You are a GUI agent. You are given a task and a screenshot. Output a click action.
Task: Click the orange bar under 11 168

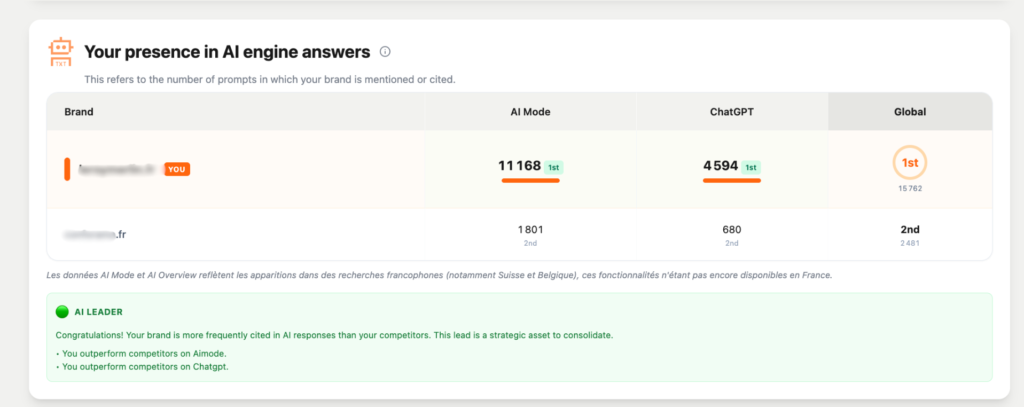(530, 180)
